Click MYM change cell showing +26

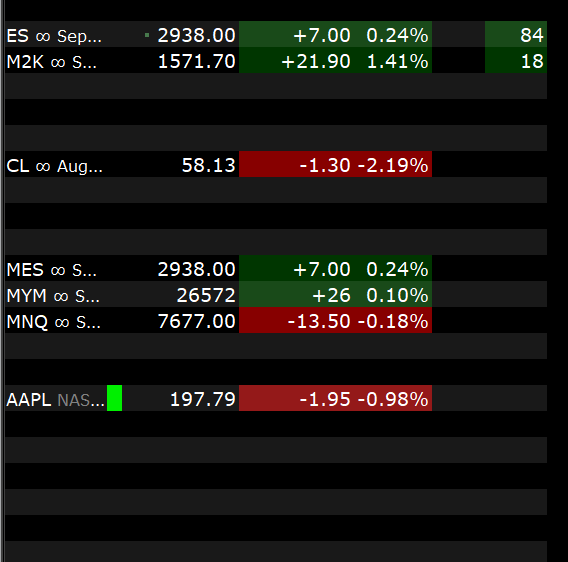pyautogui.click(x=331, y=295)
